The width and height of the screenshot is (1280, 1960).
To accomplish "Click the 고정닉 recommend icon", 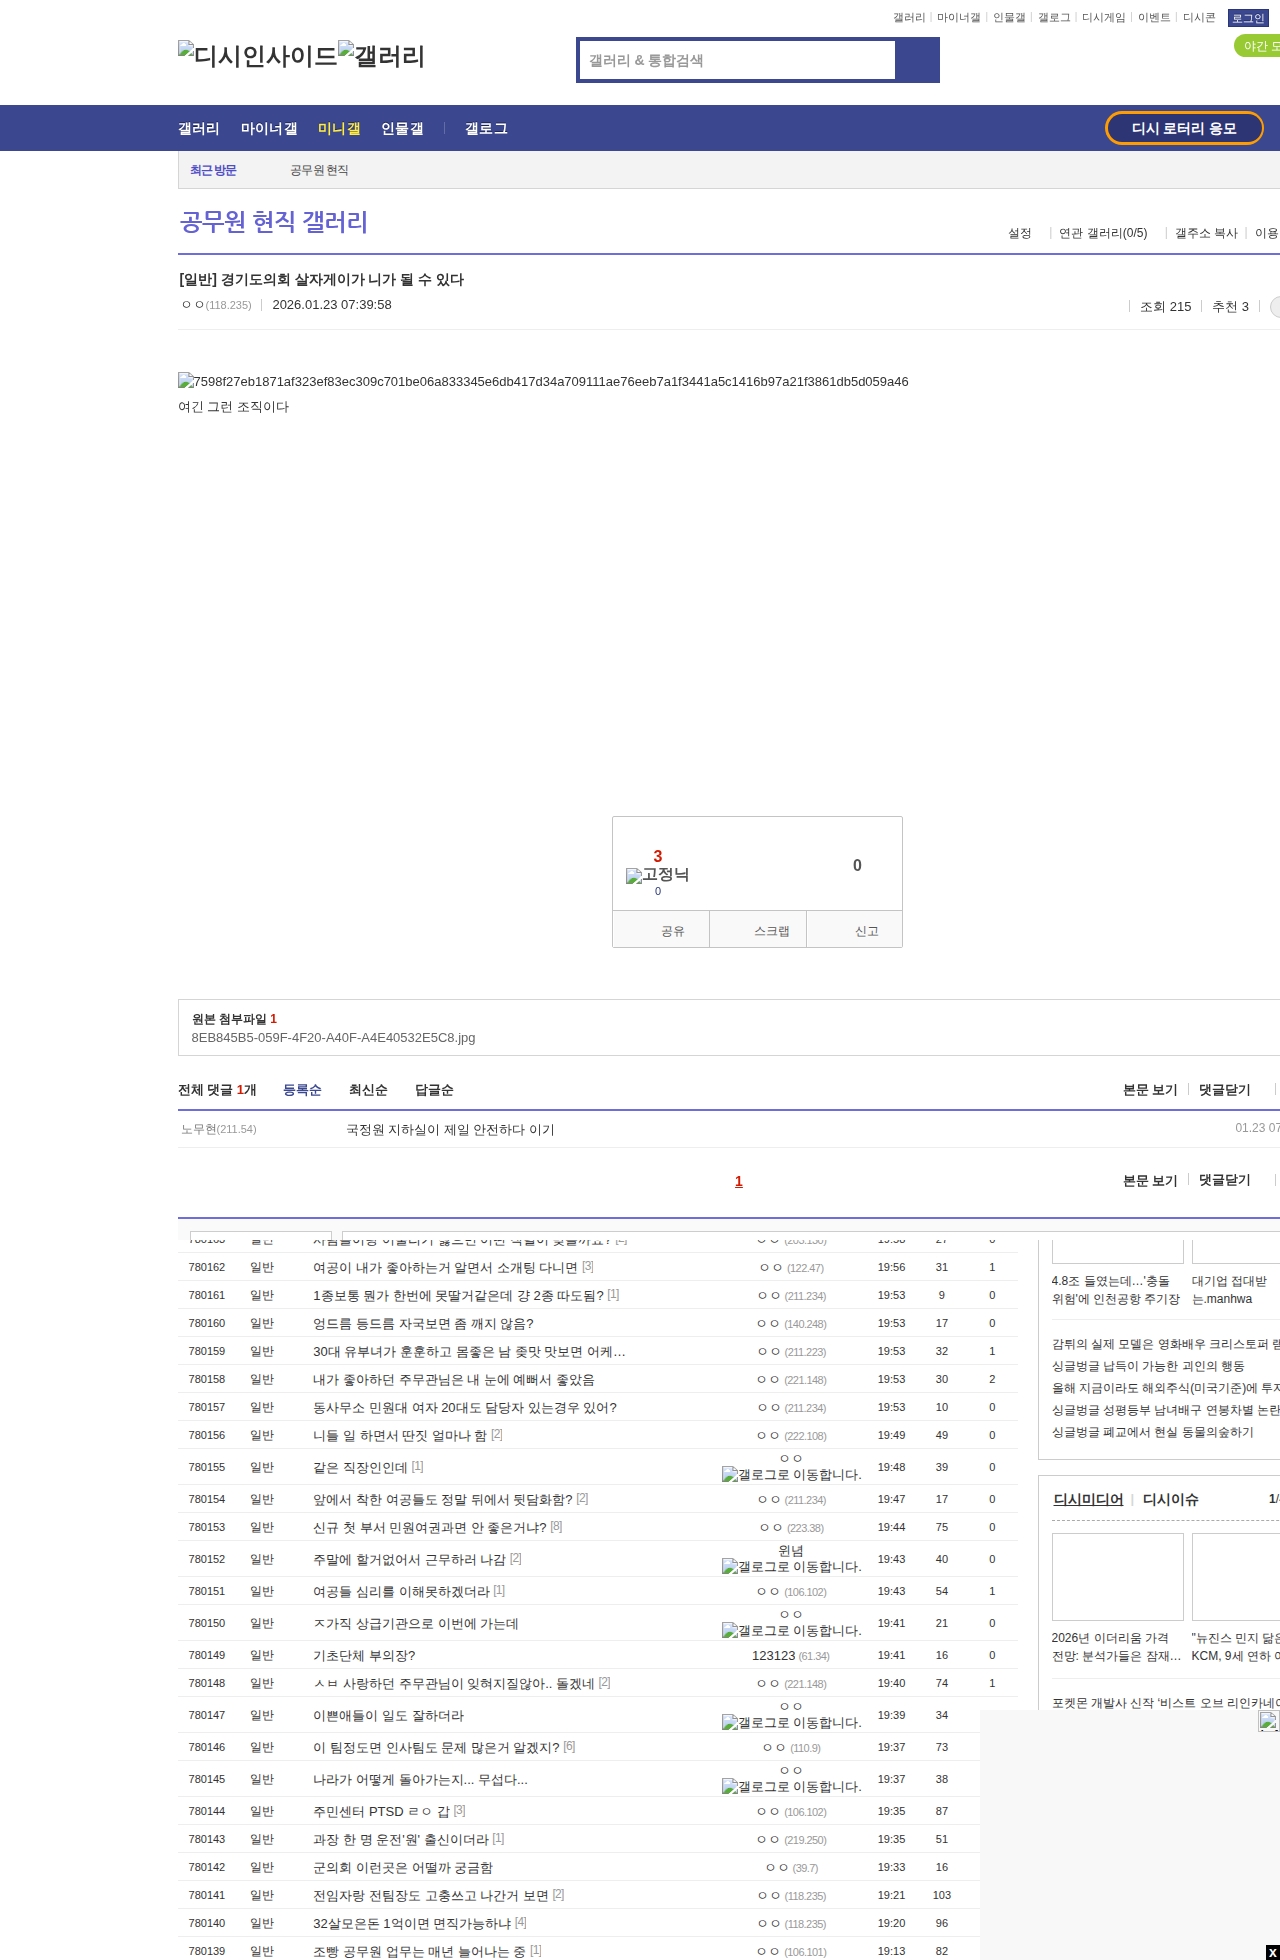I will [x=657, y=875].
